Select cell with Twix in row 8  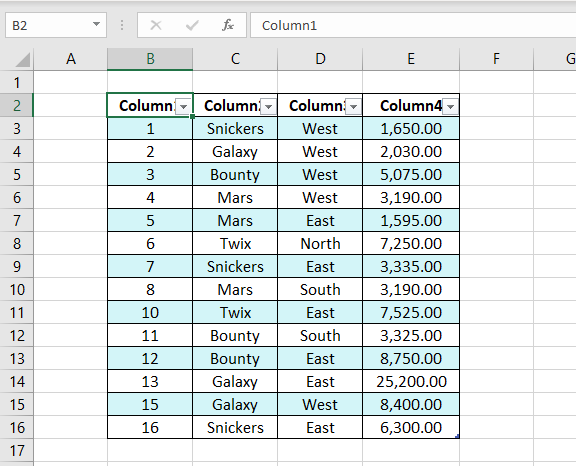pyautogui.click(x=235, y=243)
